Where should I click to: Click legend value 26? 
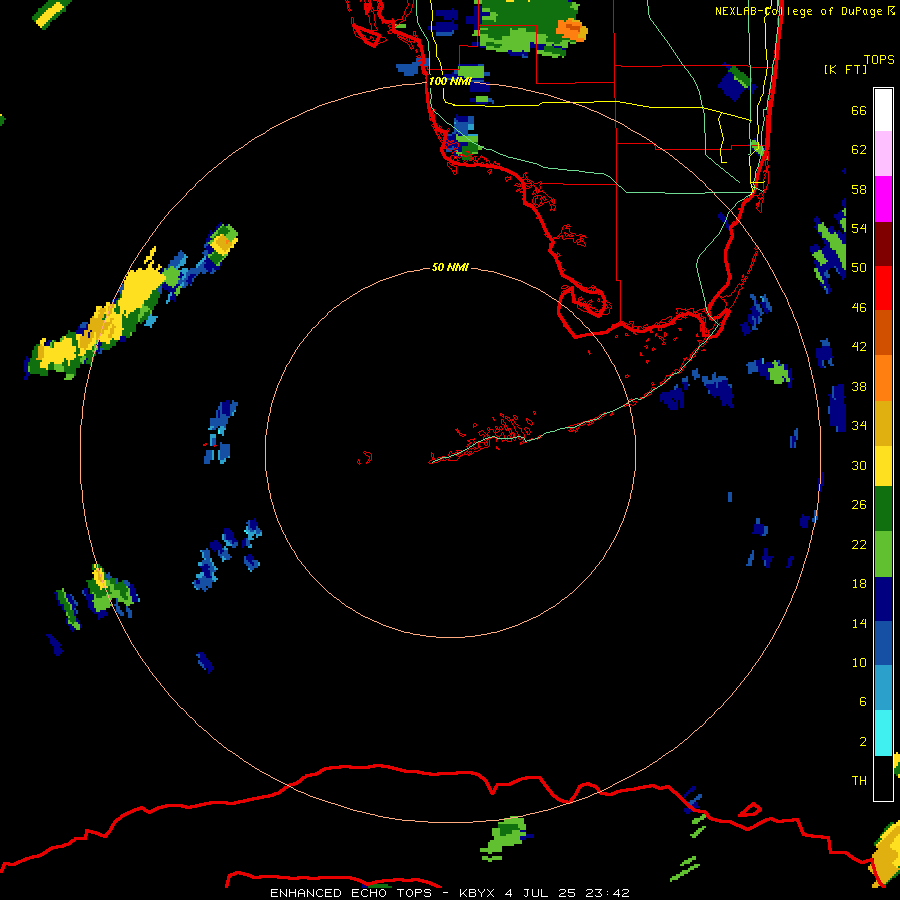(x=859, y=505)
